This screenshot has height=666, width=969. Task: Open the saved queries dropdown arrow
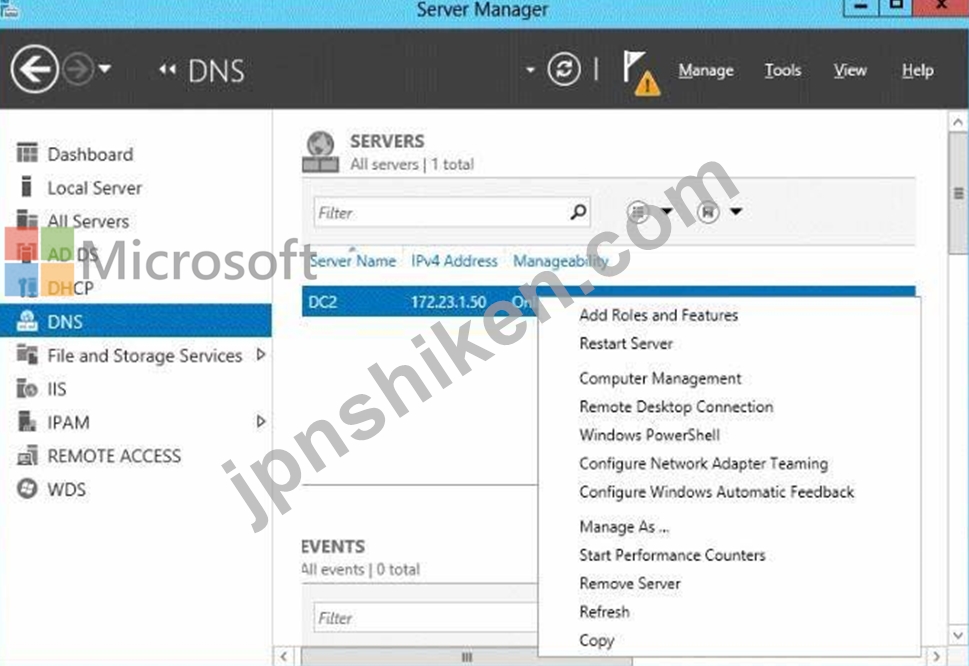735,212
